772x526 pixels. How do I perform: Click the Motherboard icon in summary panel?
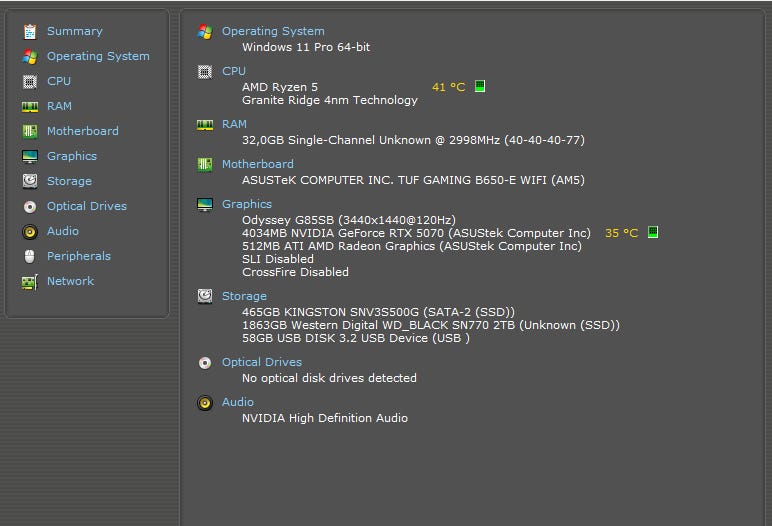point(205,164)
